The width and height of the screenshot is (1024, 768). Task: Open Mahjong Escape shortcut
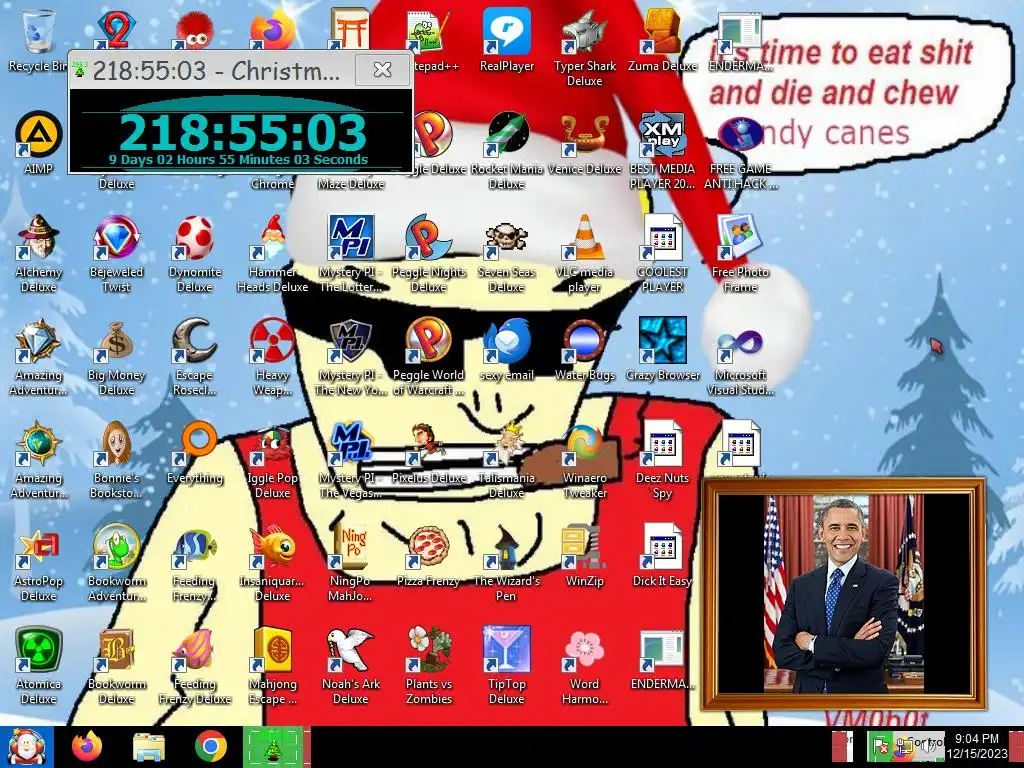tap(272, 666)
